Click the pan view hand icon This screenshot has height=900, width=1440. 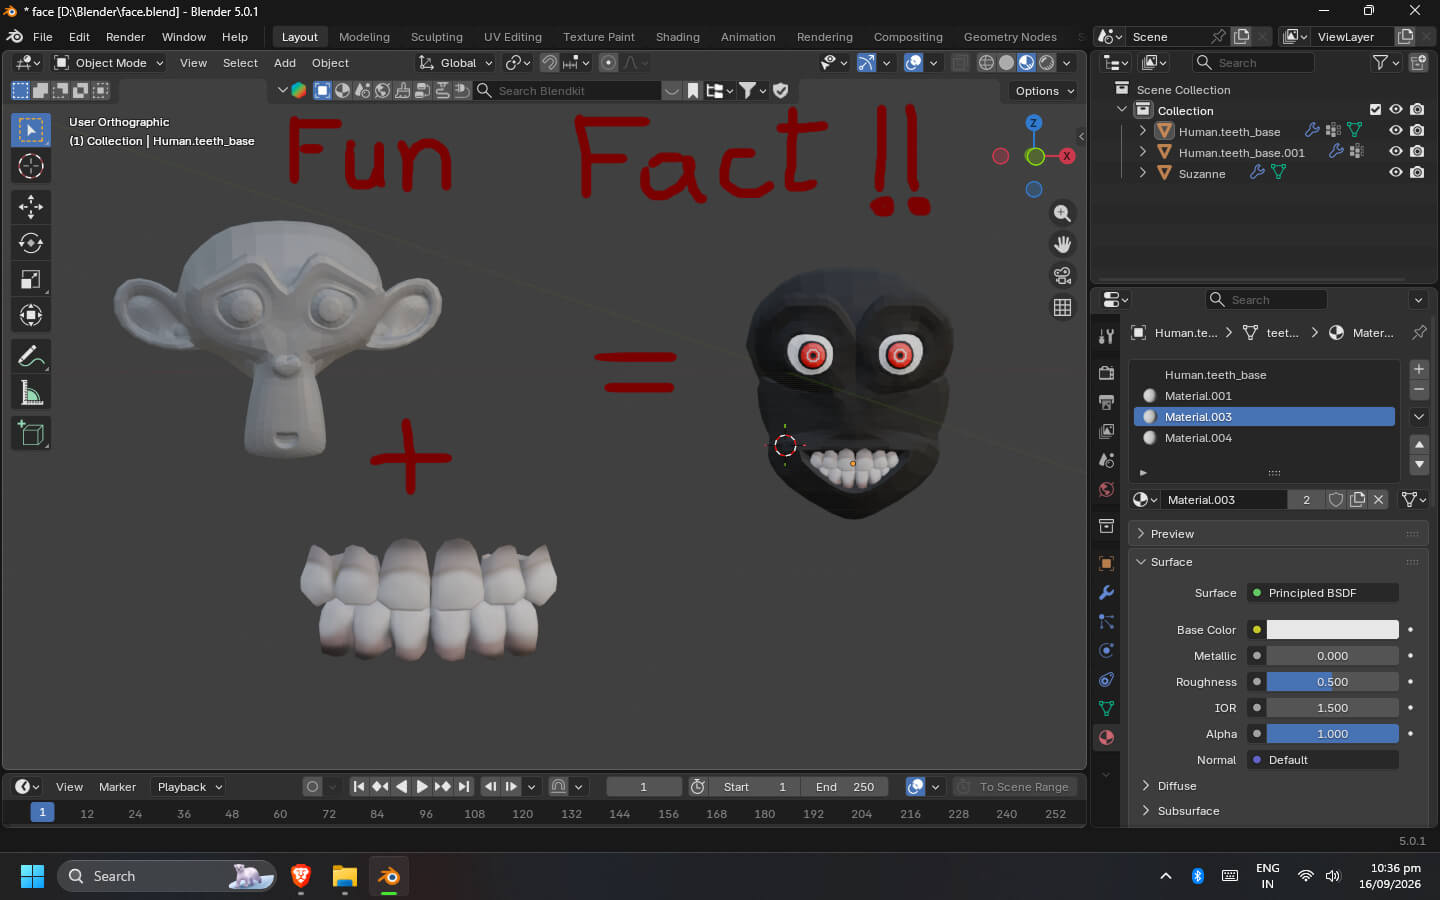coord(1062,244)
